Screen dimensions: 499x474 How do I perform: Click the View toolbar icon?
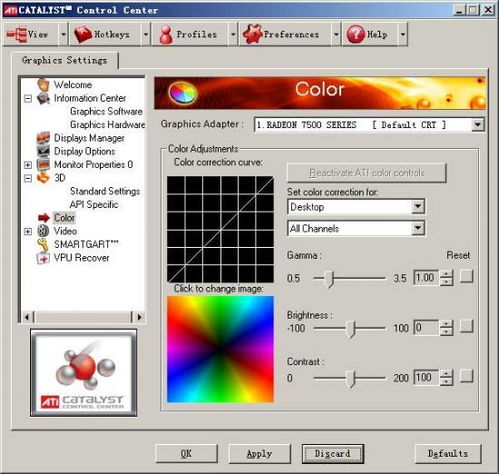coord(17,34)
